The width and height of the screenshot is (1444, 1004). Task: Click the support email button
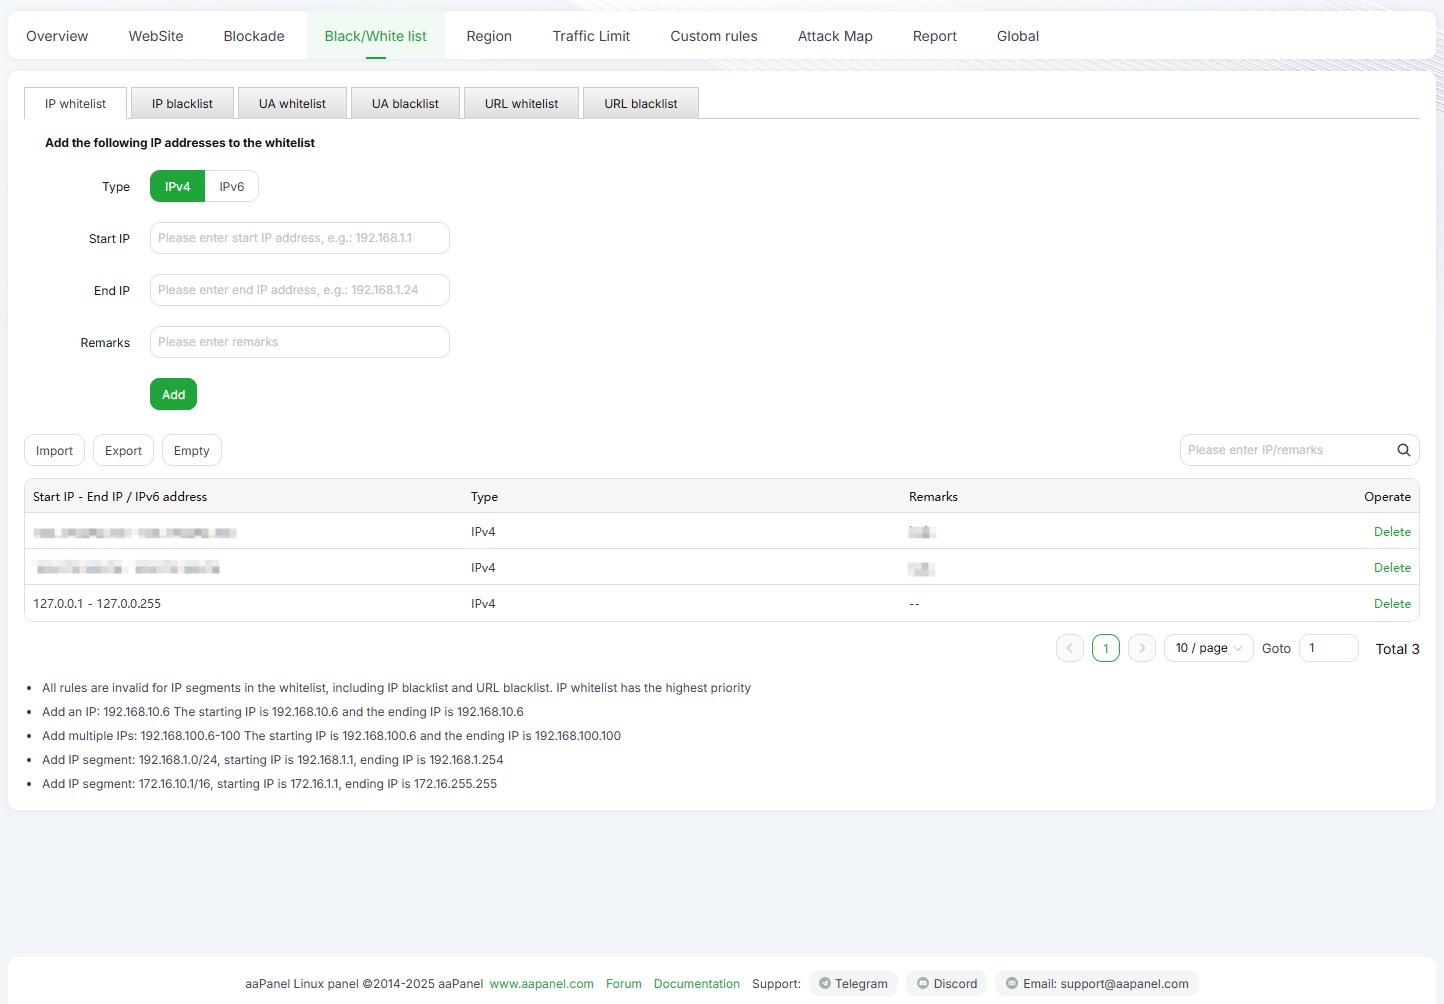click(1096, 984)
